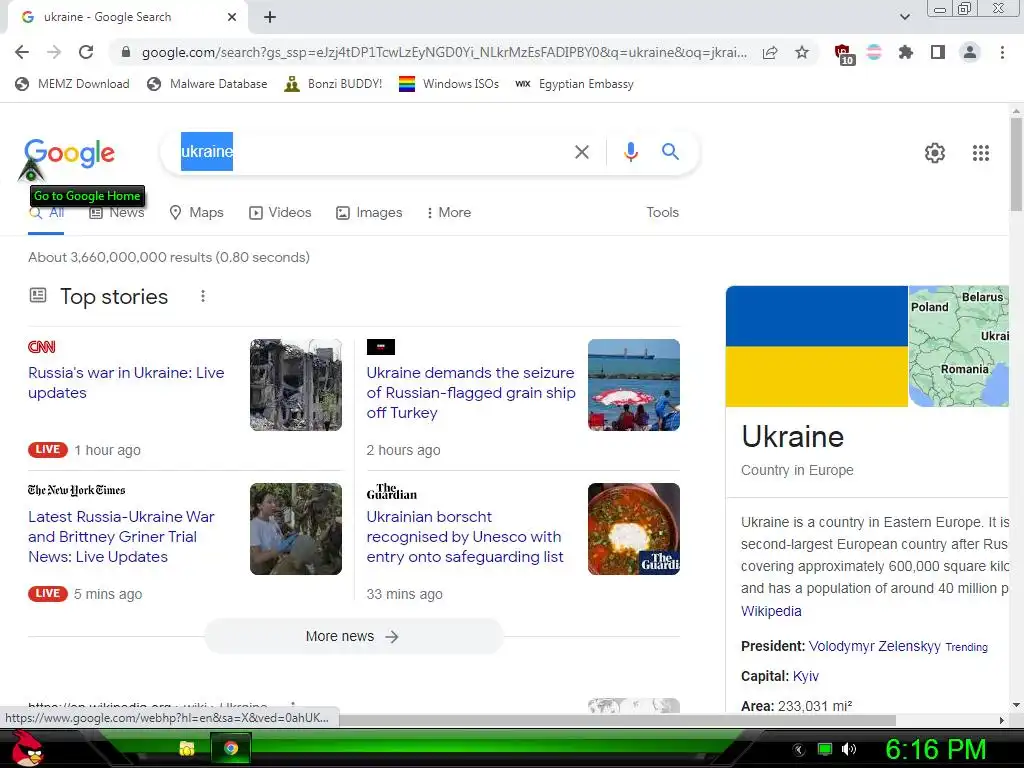
Task: Click the destroyed building story thumbnail
Action: (296, 385)
